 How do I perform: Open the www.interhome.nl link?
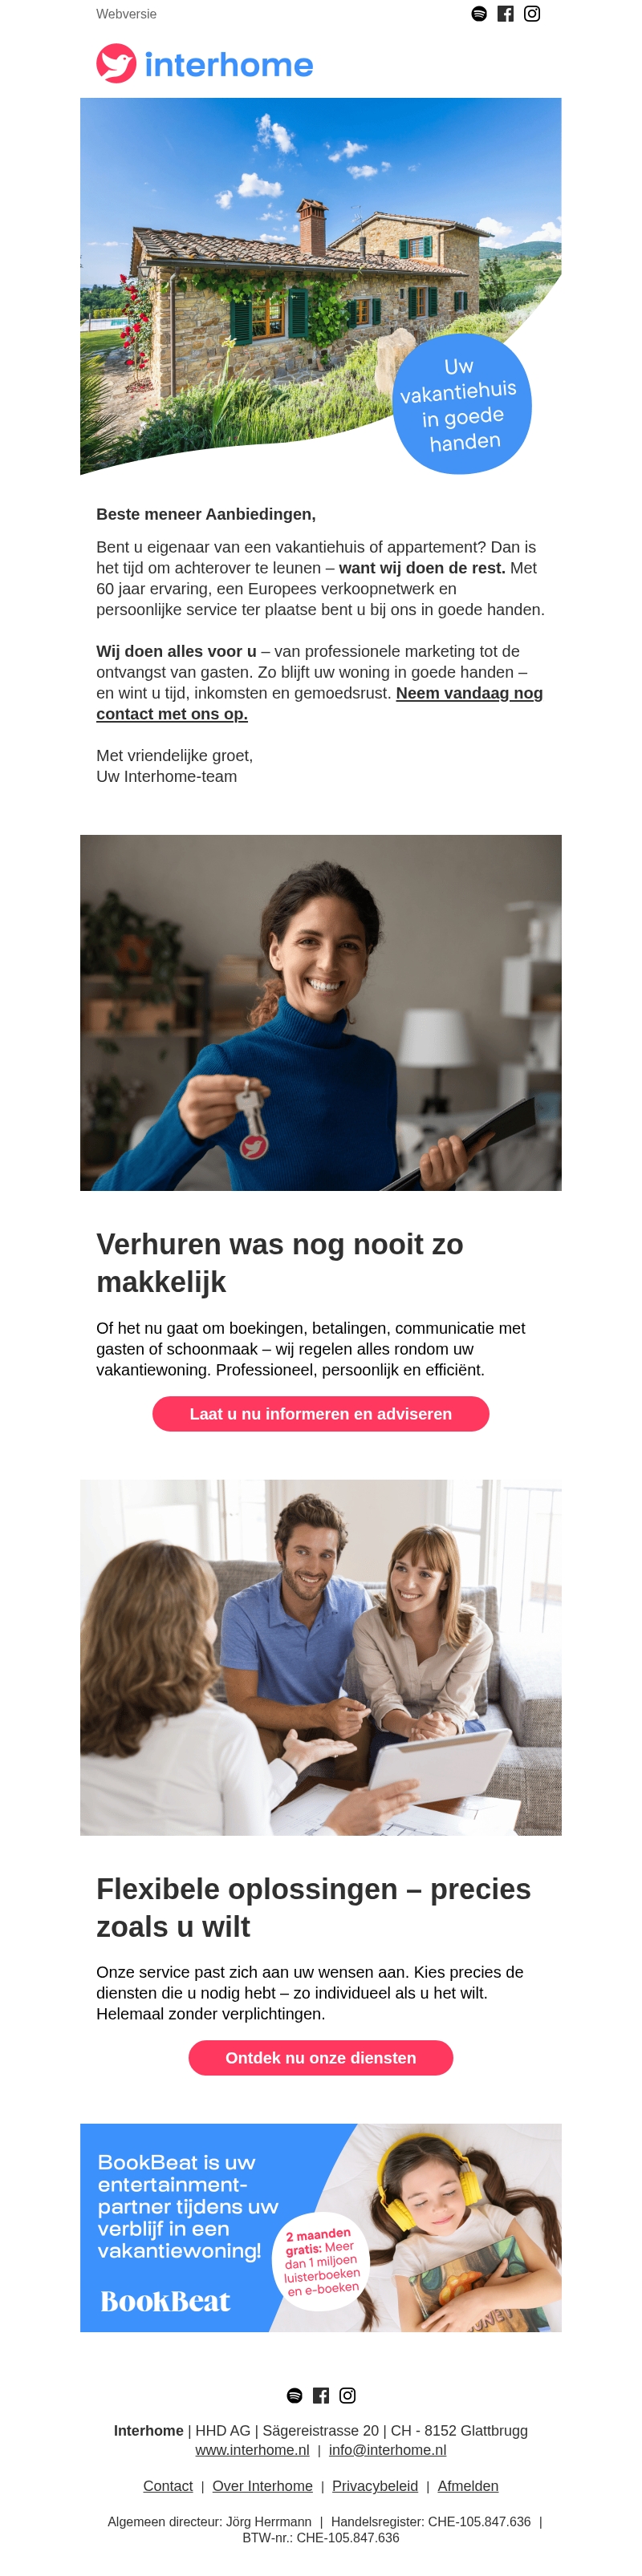[x=252, y=2450]
